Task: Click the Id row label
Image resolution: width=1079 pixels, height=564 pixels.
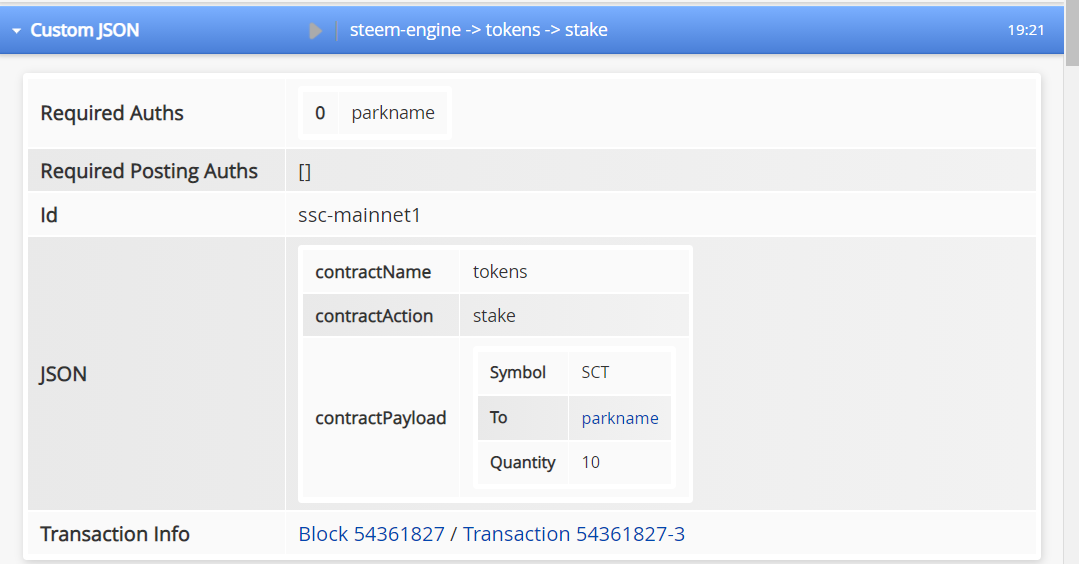Action: point(49,215)
